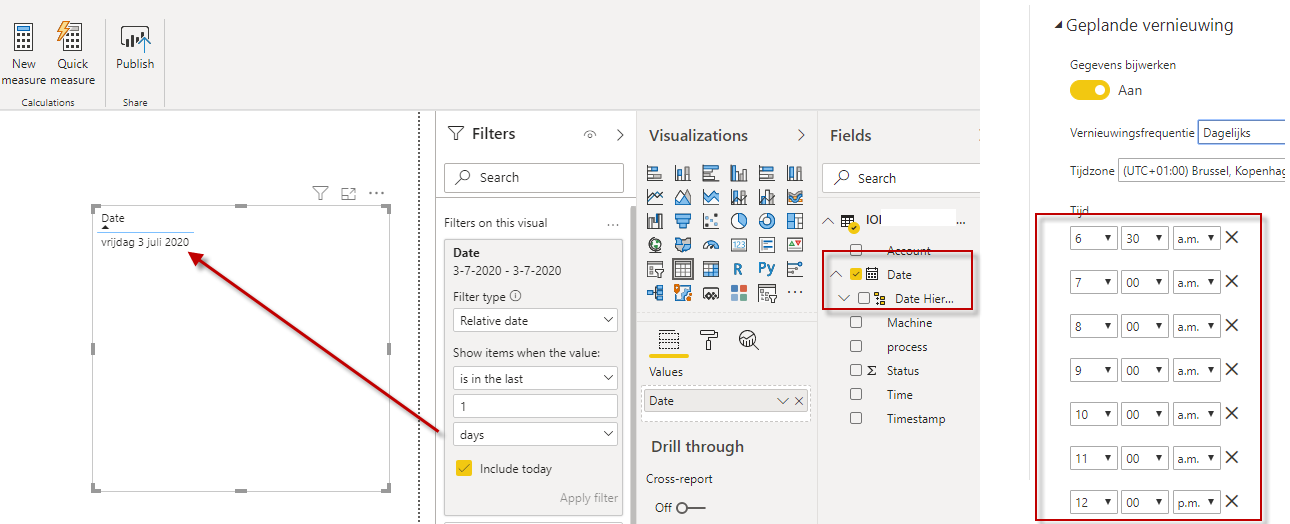Select the filled map visualization
The height and width of the screenshot is (524, 1290).
pos(683,244)
